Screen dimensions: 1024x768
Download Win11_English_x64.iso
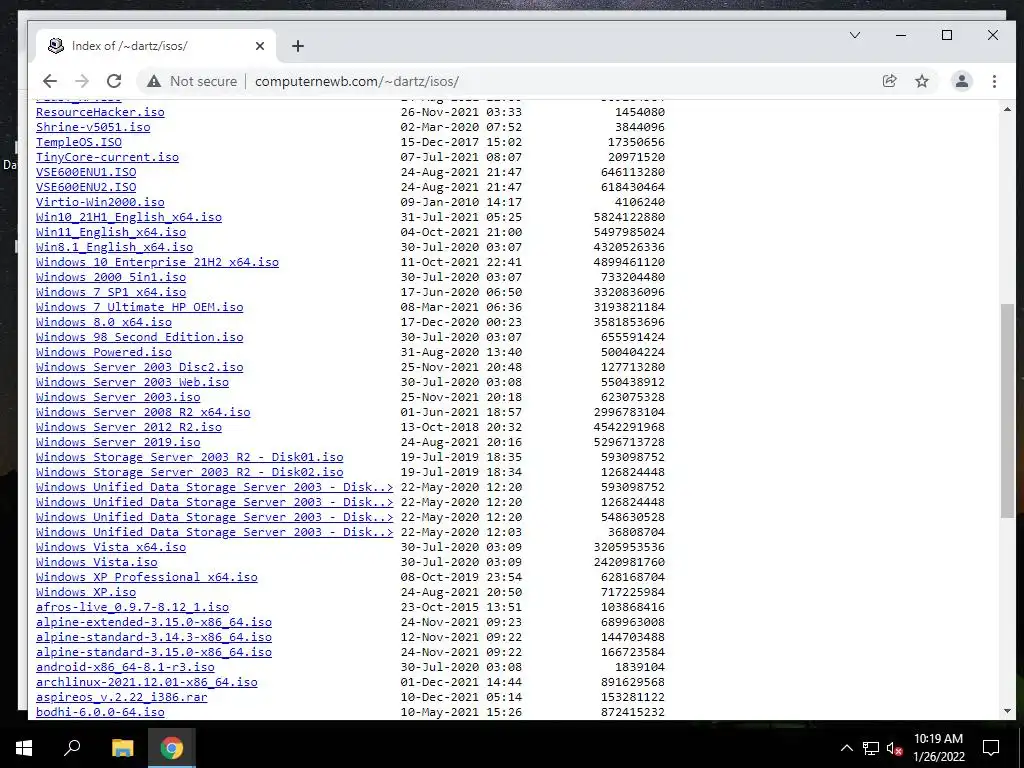pos(110,232)
